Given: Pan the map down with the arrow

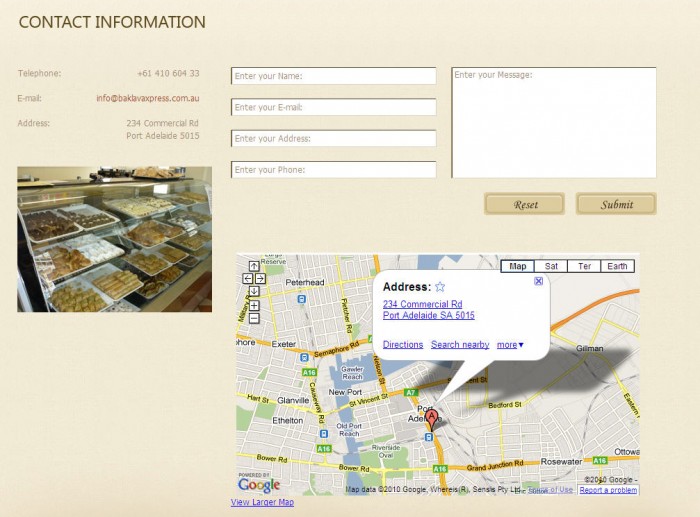Looking at the screenshot, I should pos(254,291).
